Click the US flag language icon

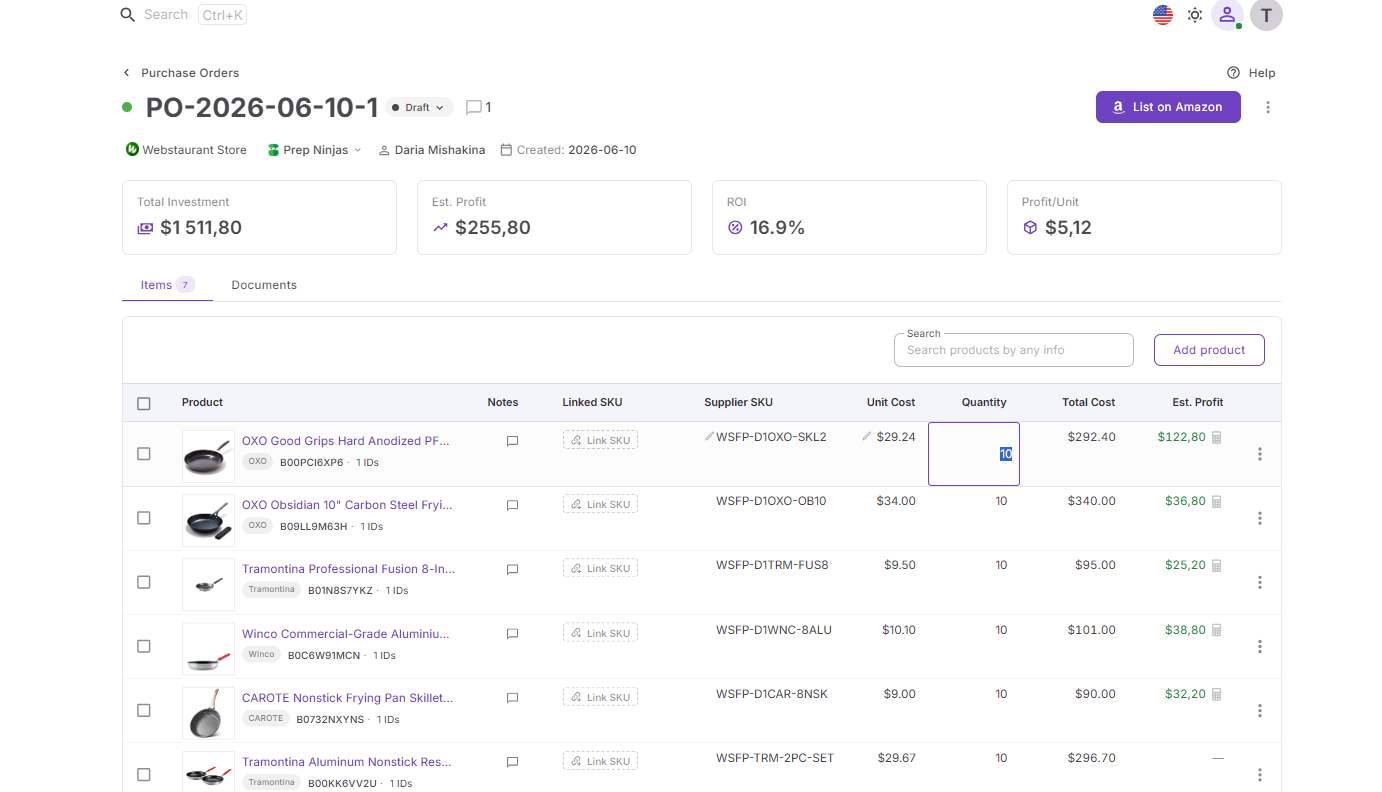click(x=1162, y=15)
